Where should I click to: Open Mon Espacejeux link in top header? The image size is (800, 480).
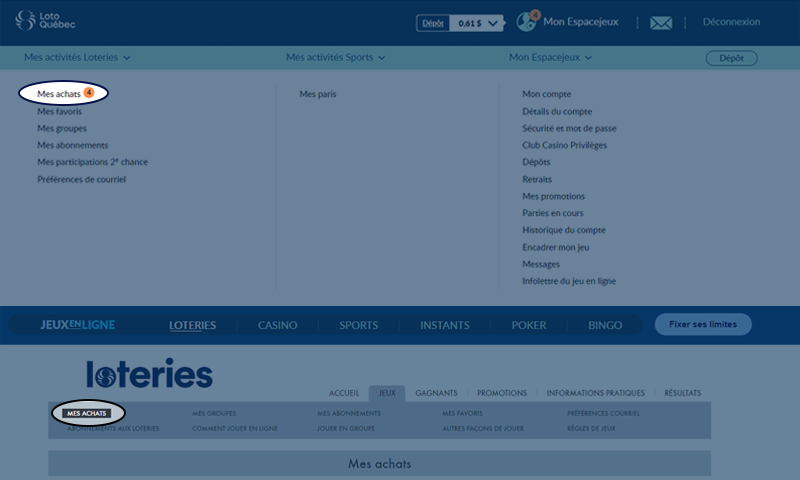[x=581, y=21]
